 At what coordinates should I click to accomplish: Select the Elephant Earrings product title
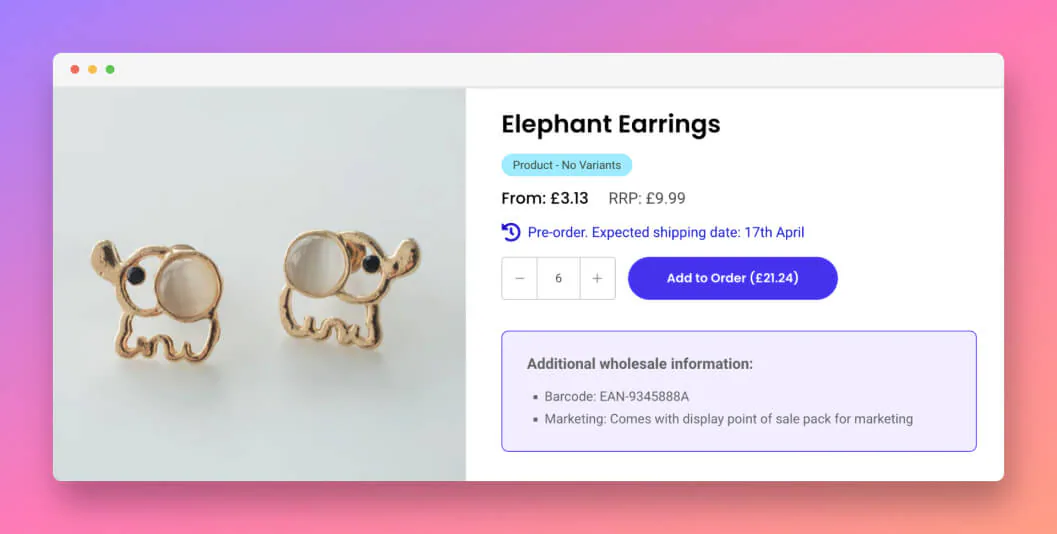[611, 124]
